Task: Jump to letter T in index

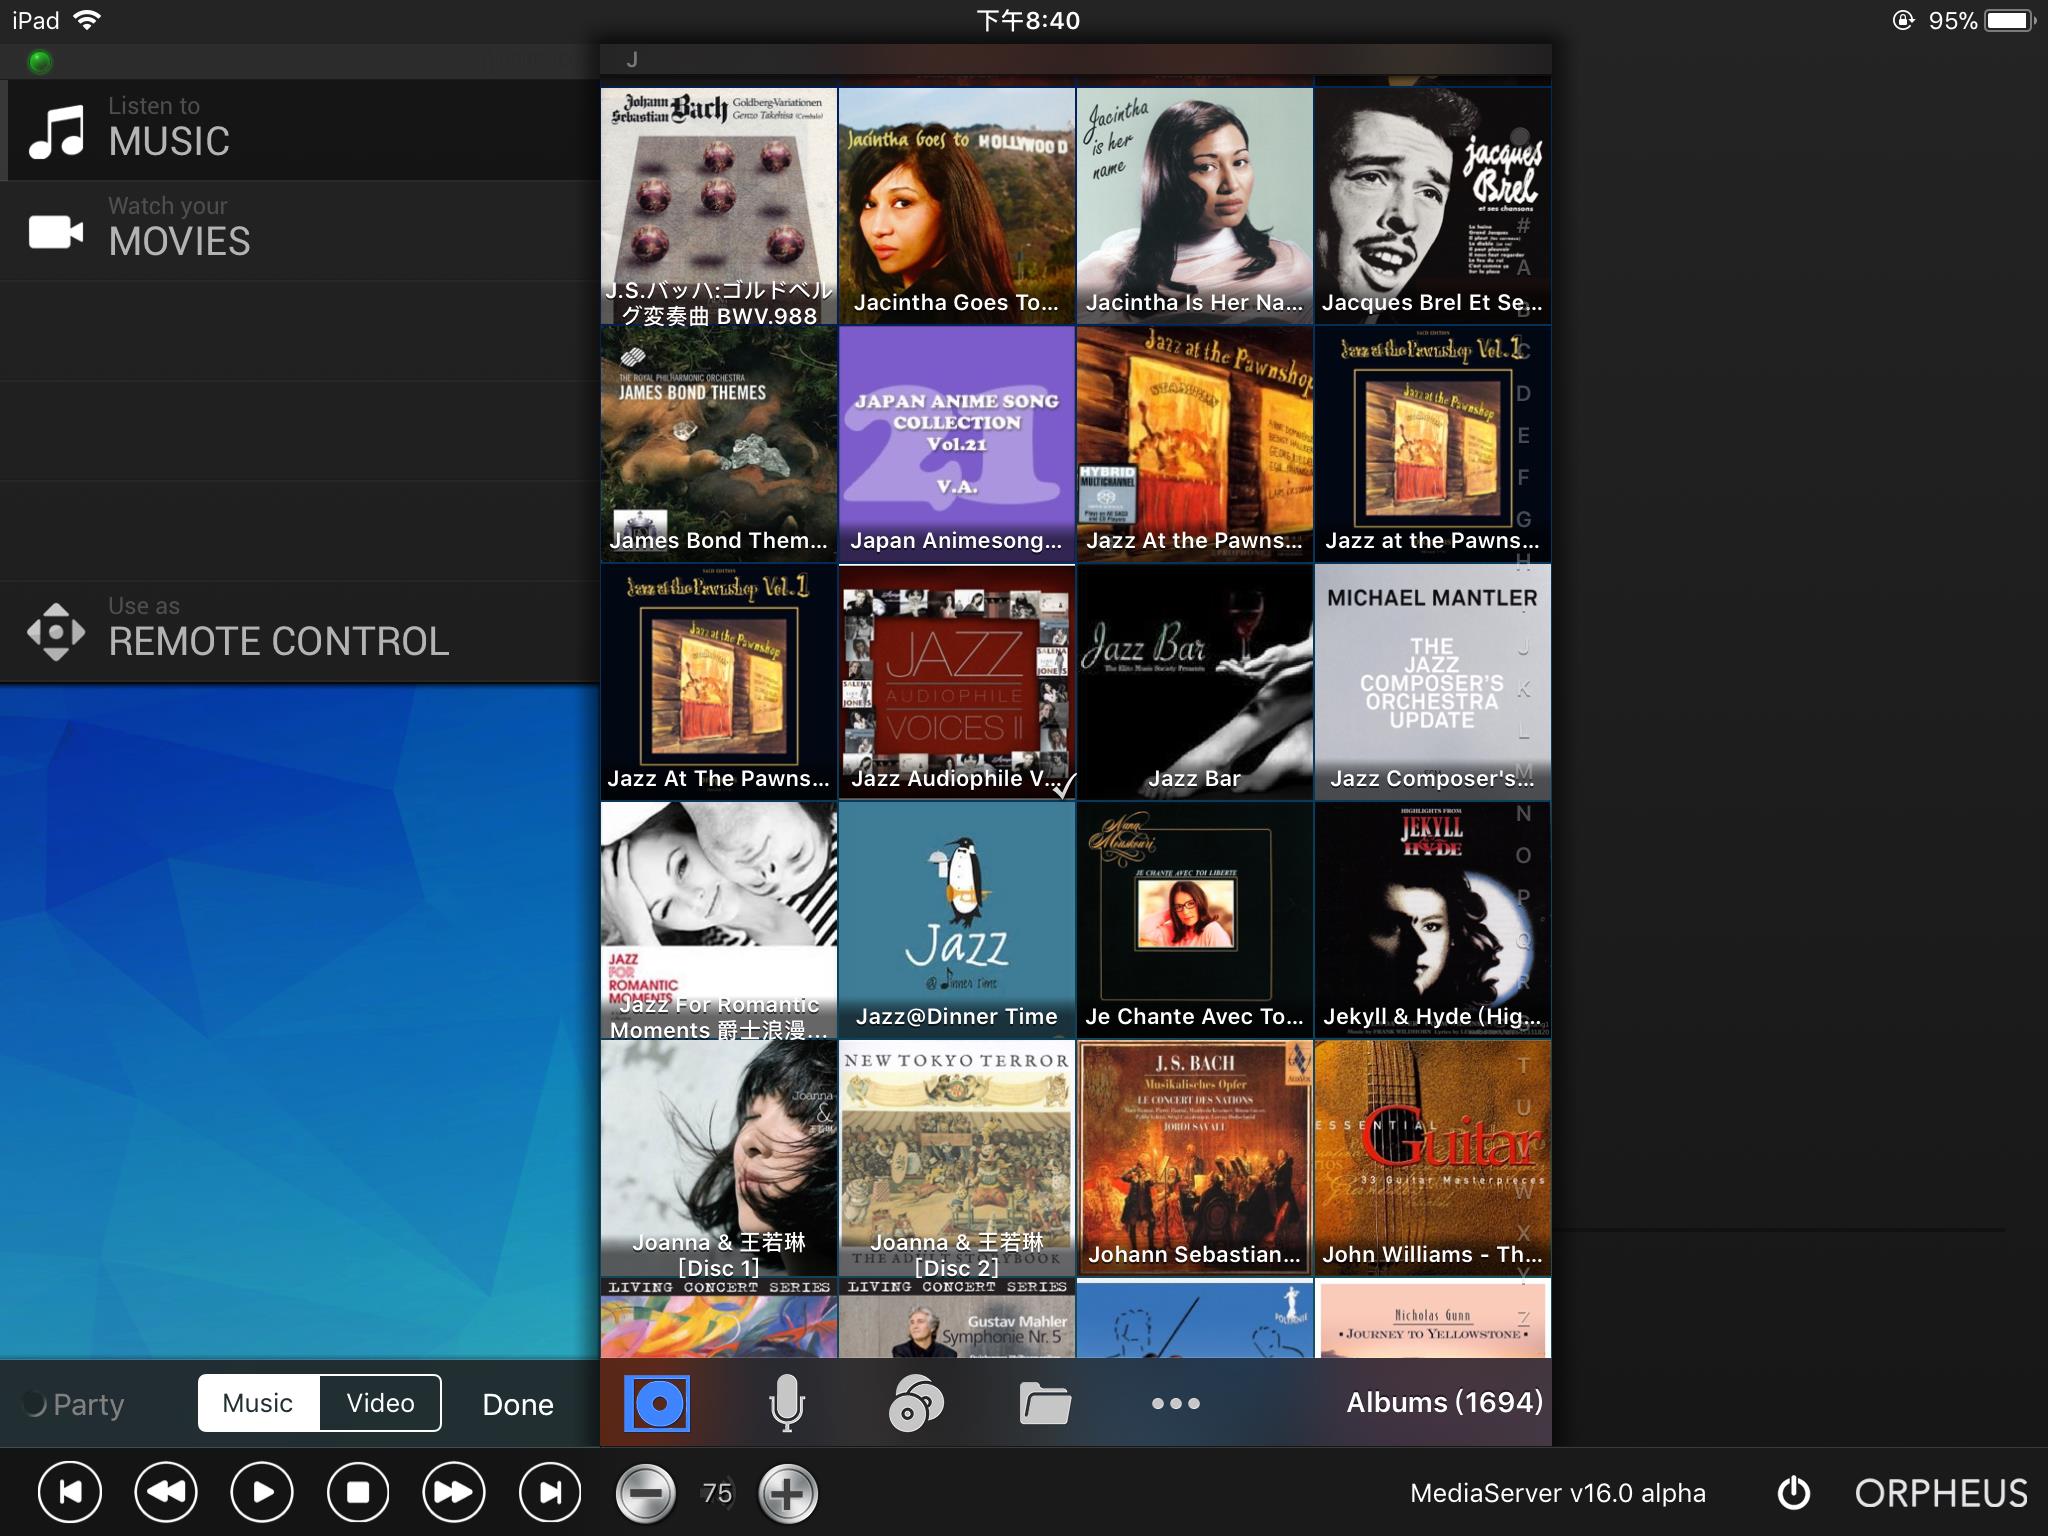Action: 1523,1065
